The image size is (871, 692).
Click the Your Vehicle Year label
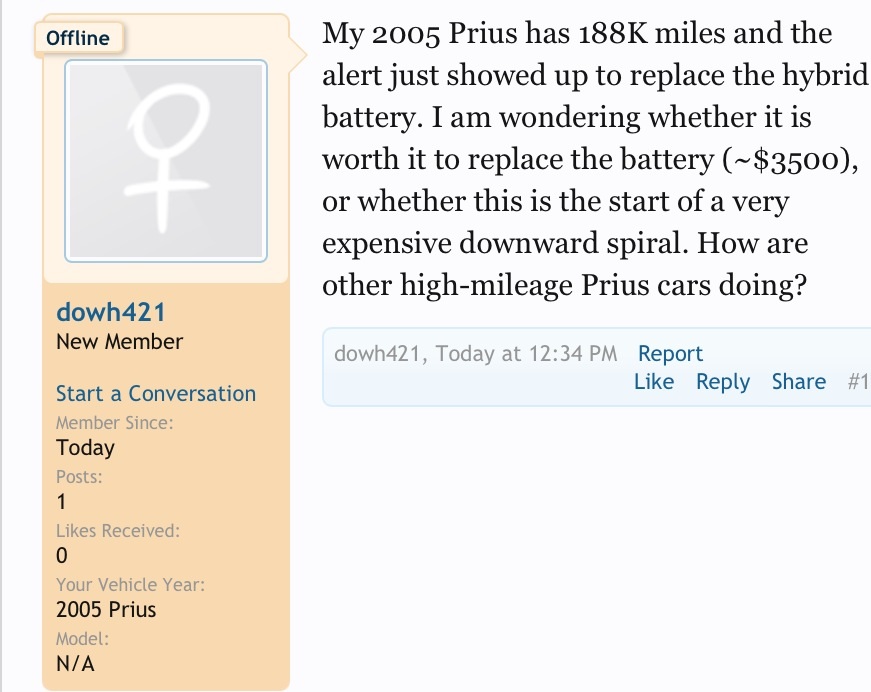[131, 584]
